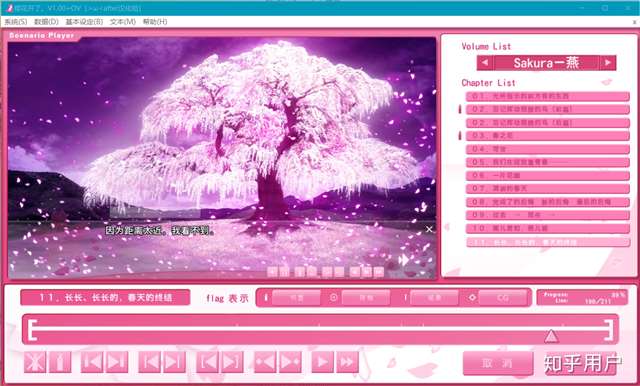Open the 系统(S) menu
The image size is (640, 386).
pos(16,22)
